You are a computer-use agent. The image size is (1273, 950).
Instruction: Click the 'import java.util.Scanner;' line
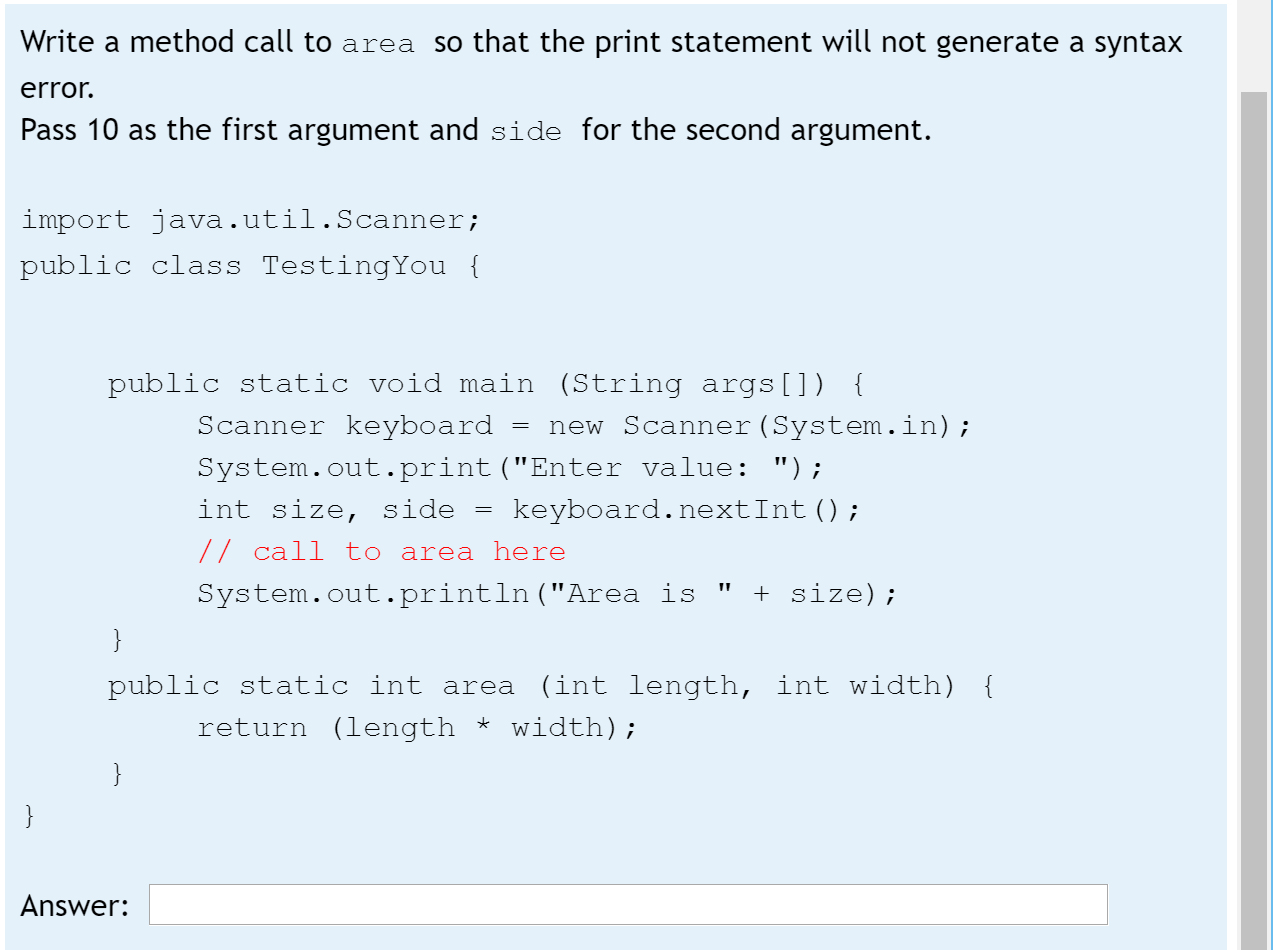pyautogui.click(x=251, y=220)
